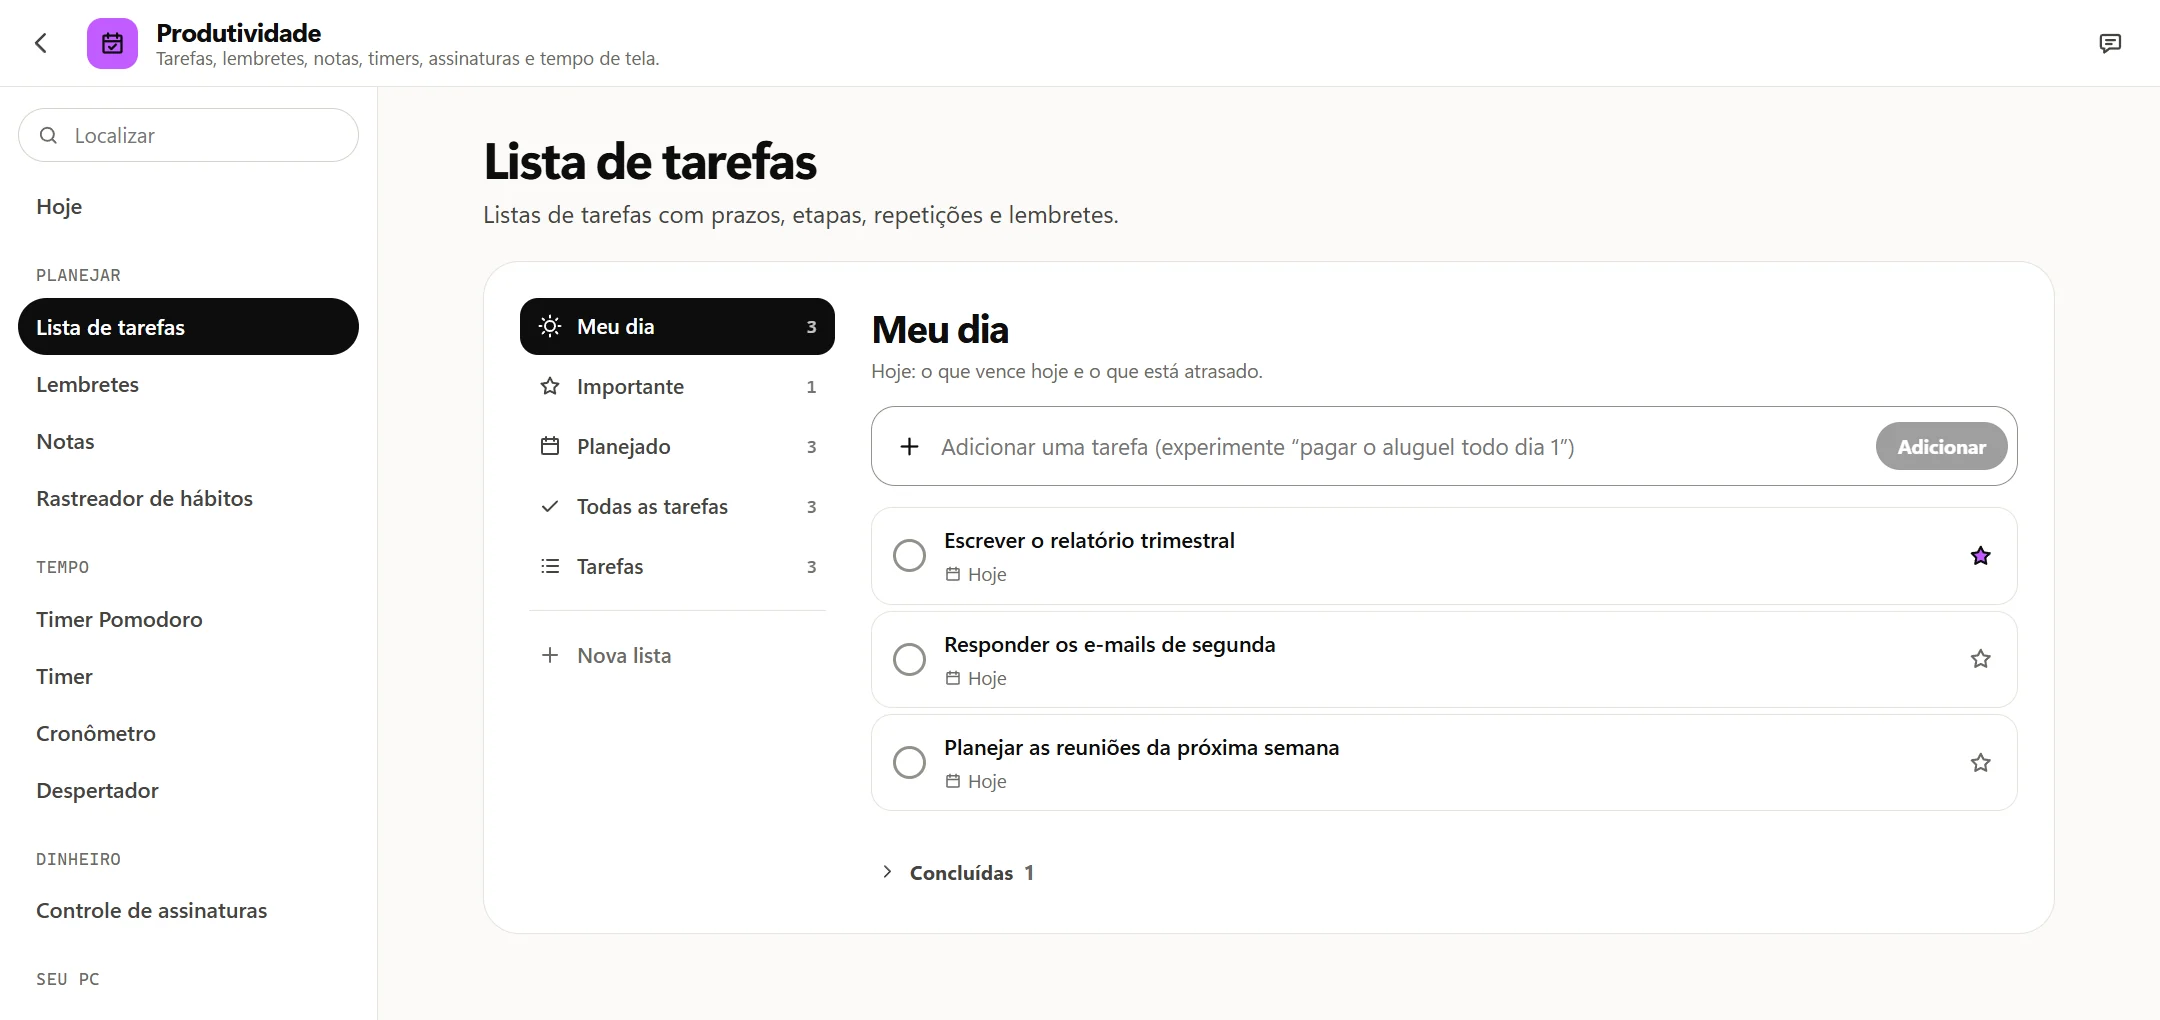Open Timer Pomodoro in the sidebar
This screenshot has height=1020, width=2160.
coord(188,619)
